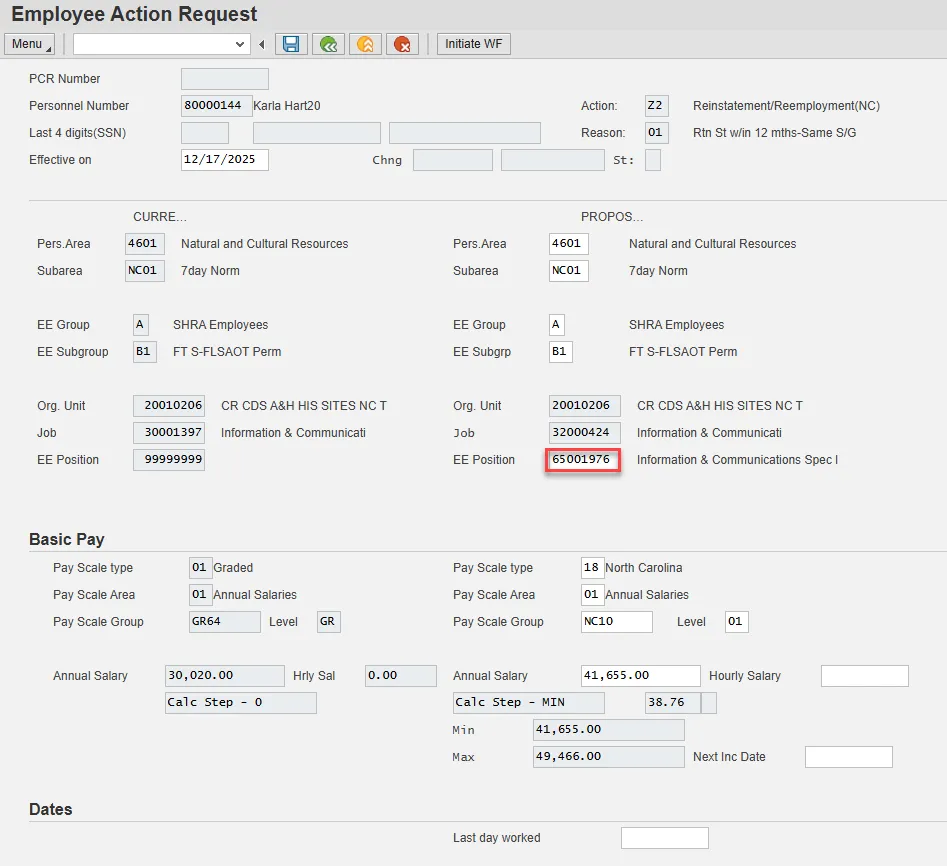The image size is (947, 866).
Task: Click the proposed Pay Scale Group field
Action: [616, 622]
